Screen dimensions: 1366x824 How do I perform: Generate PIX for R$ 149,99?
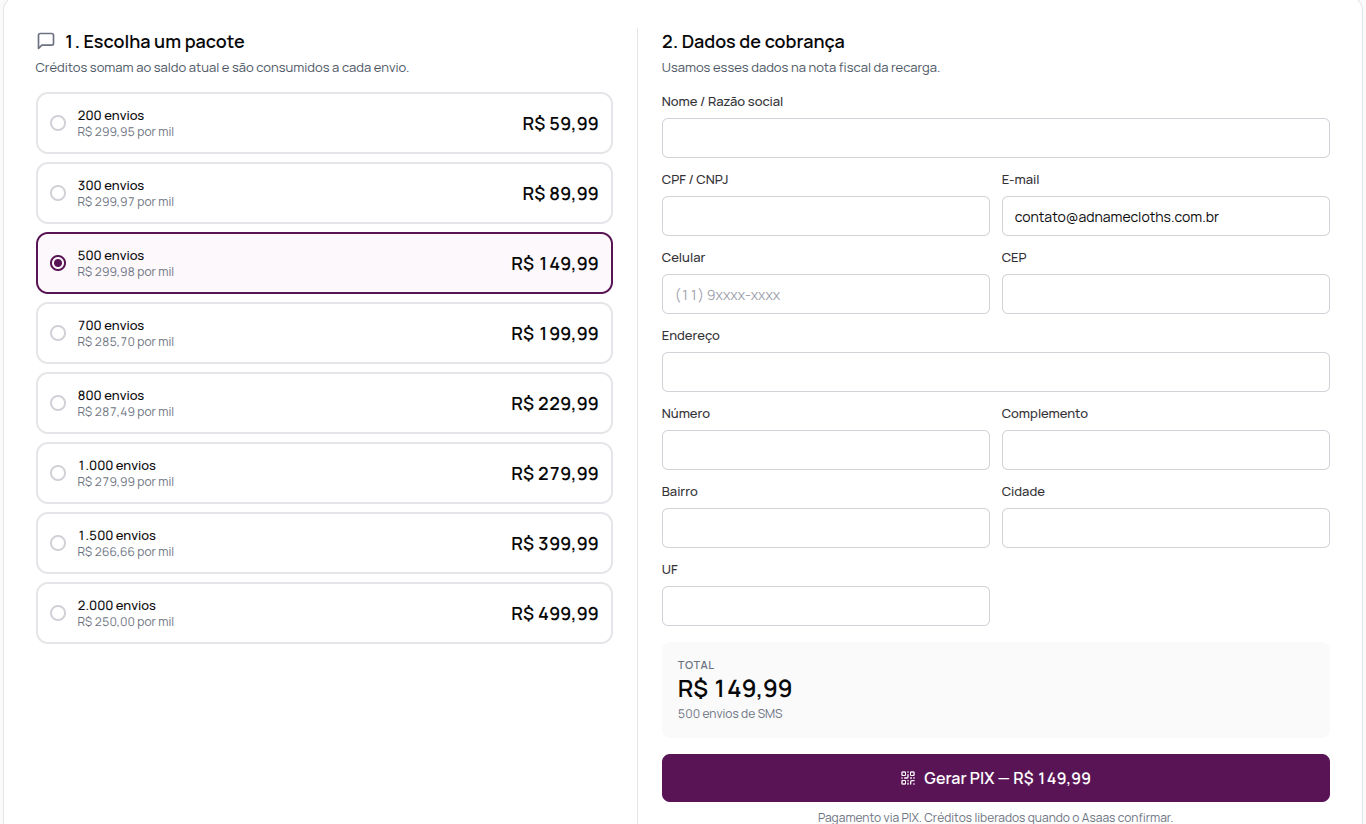pyautogui.click(x=995, y=778)
